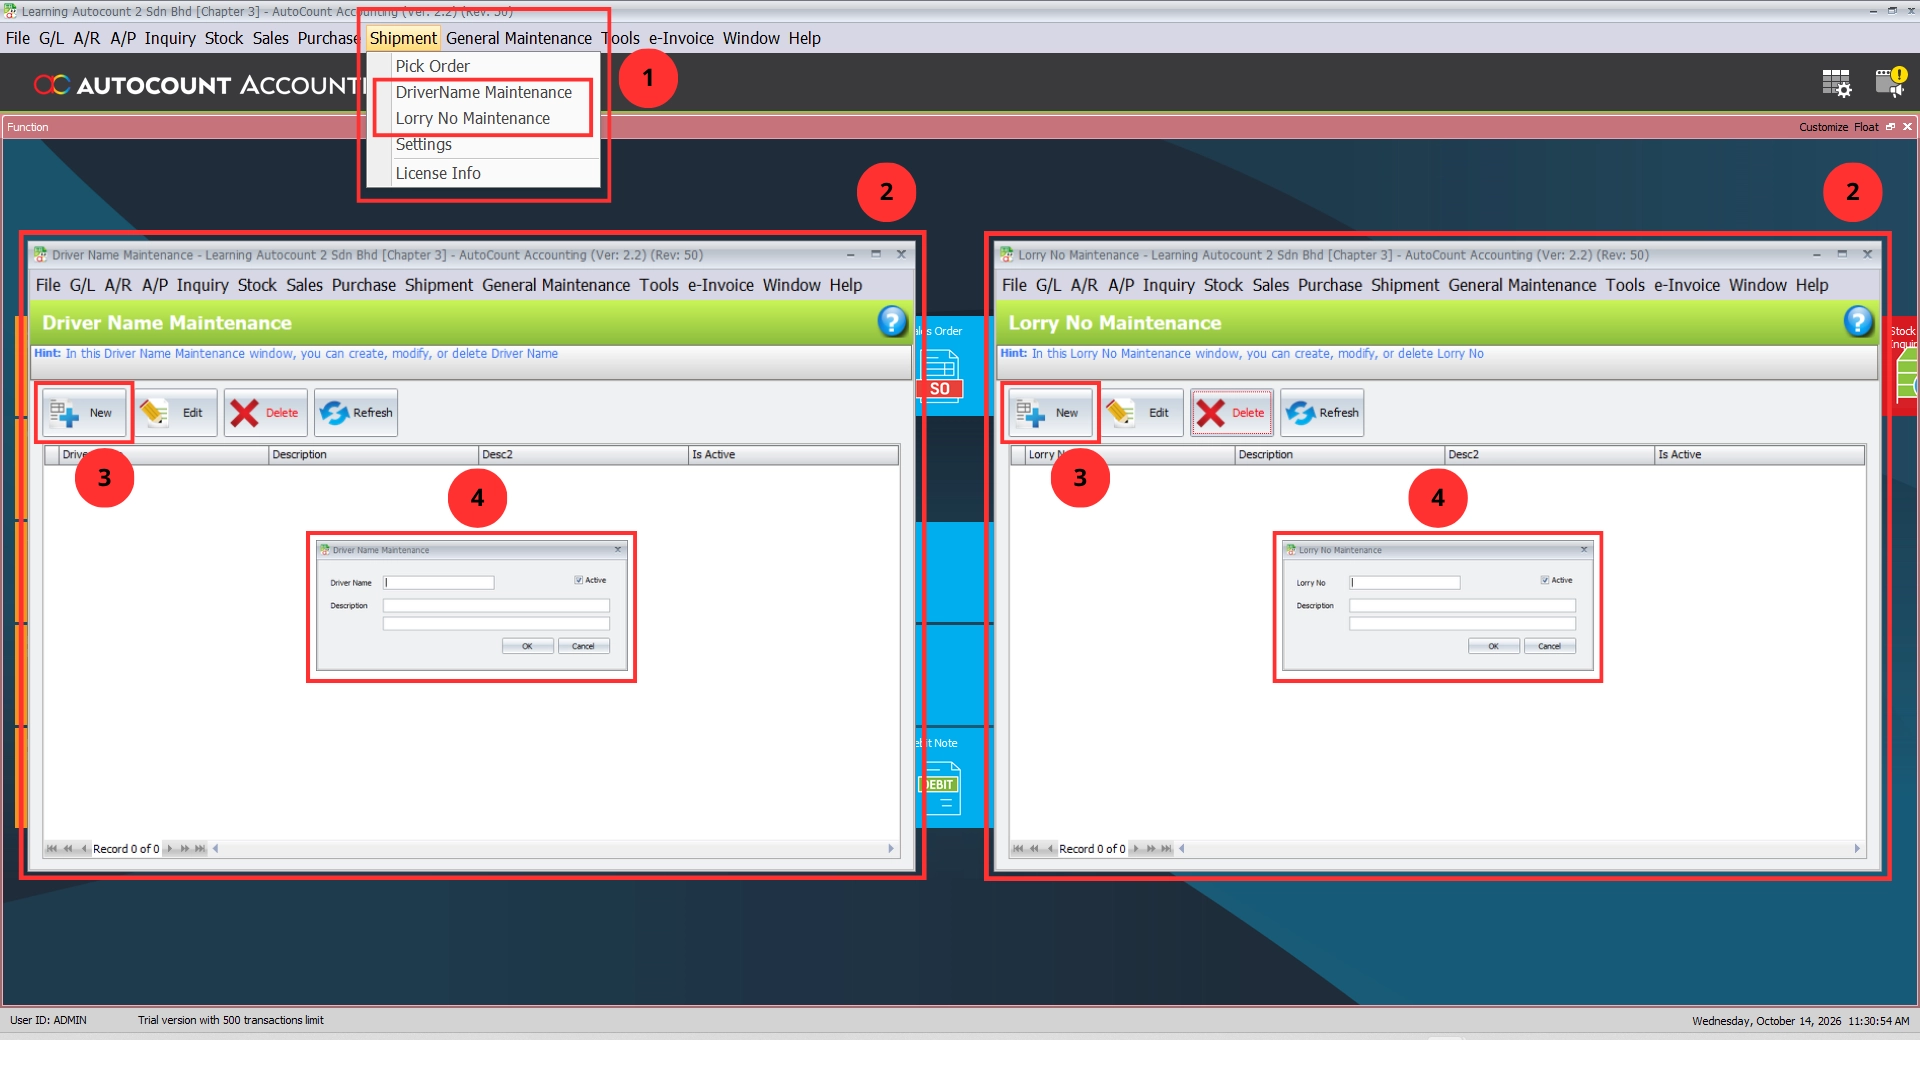Click Customize in the Function panel header
This screenshot has height=1080, width=1920.
(1823, 127)
